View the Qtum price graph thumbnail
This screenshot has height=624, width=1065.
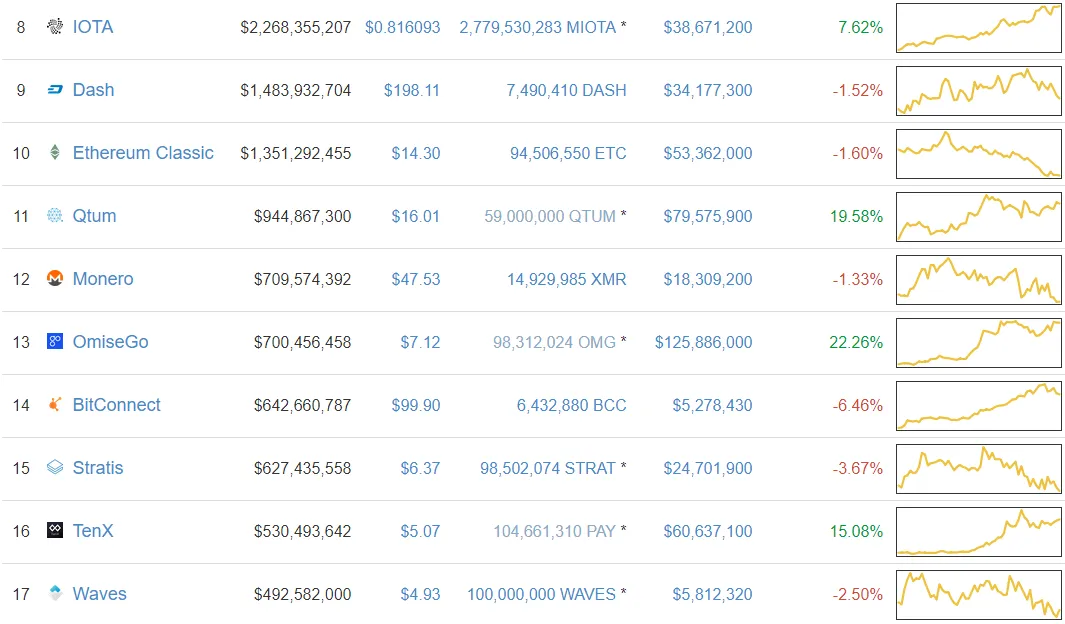pyautogui.click(x=979, y=217)
